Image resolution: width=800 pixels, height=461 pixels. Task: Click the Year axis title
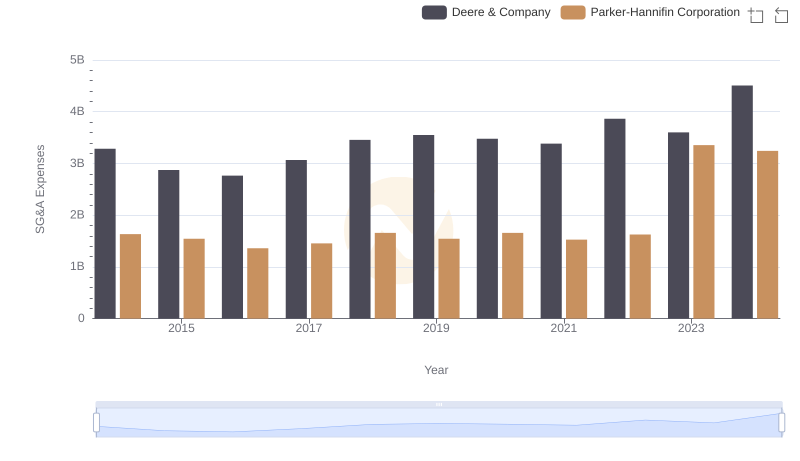pos(436,370)
